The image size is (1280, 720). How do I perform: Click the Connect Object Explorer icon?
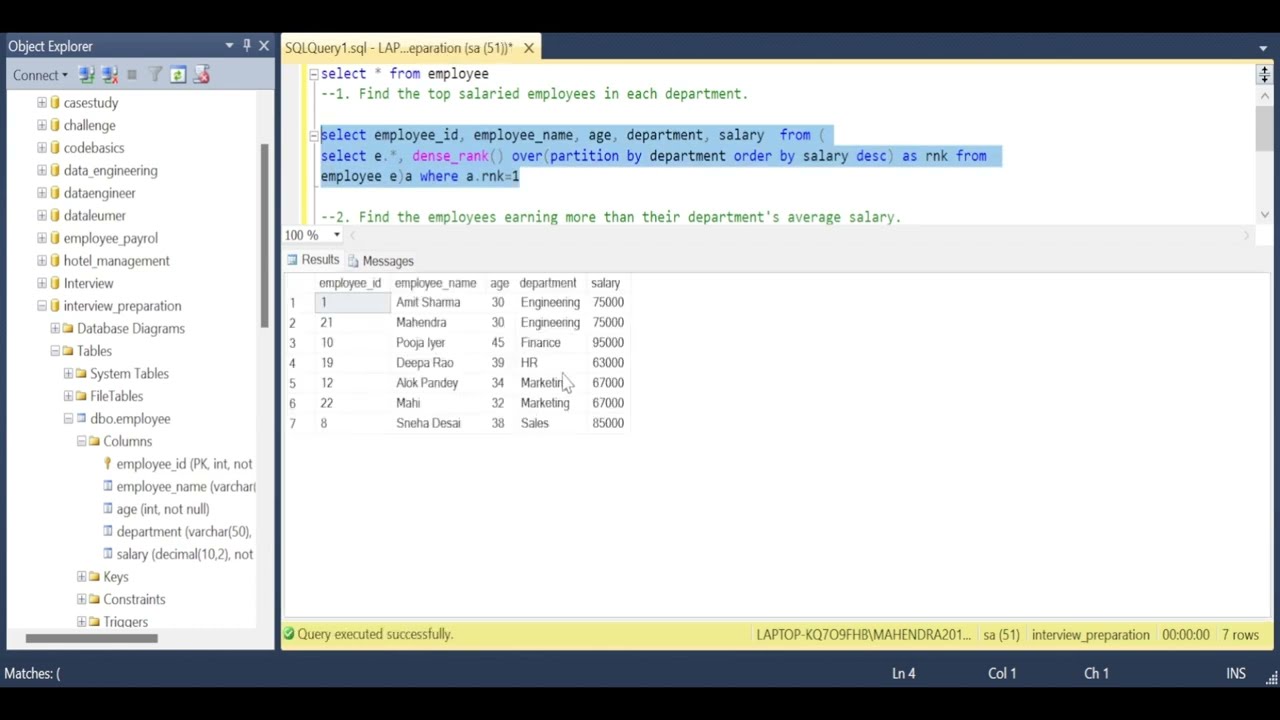click(x=86, y=75)
